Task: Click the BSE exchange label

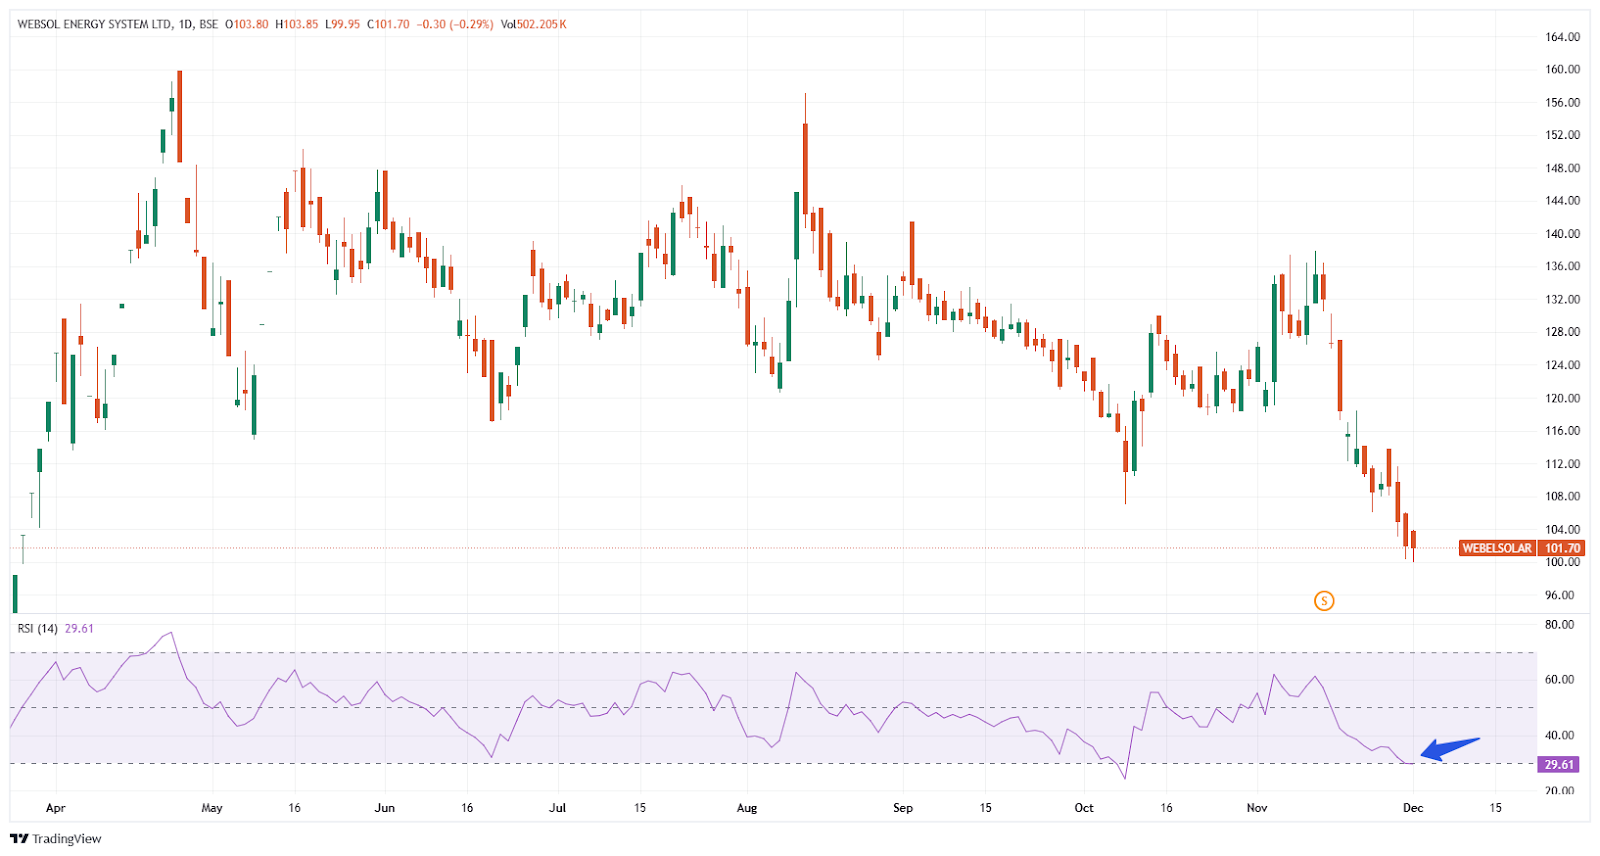Action: click(x=208, y=24)
